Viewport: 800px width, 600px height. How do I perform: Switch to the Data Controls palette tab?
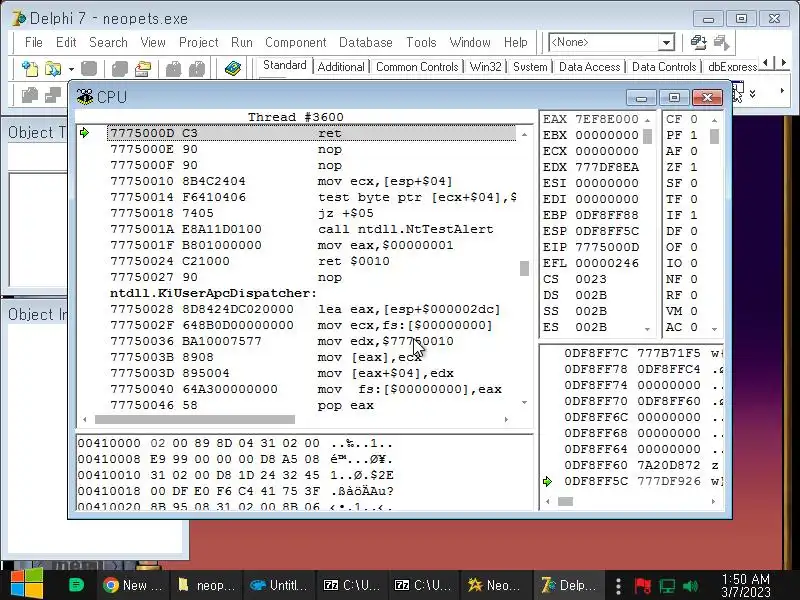tap(664, 67)
